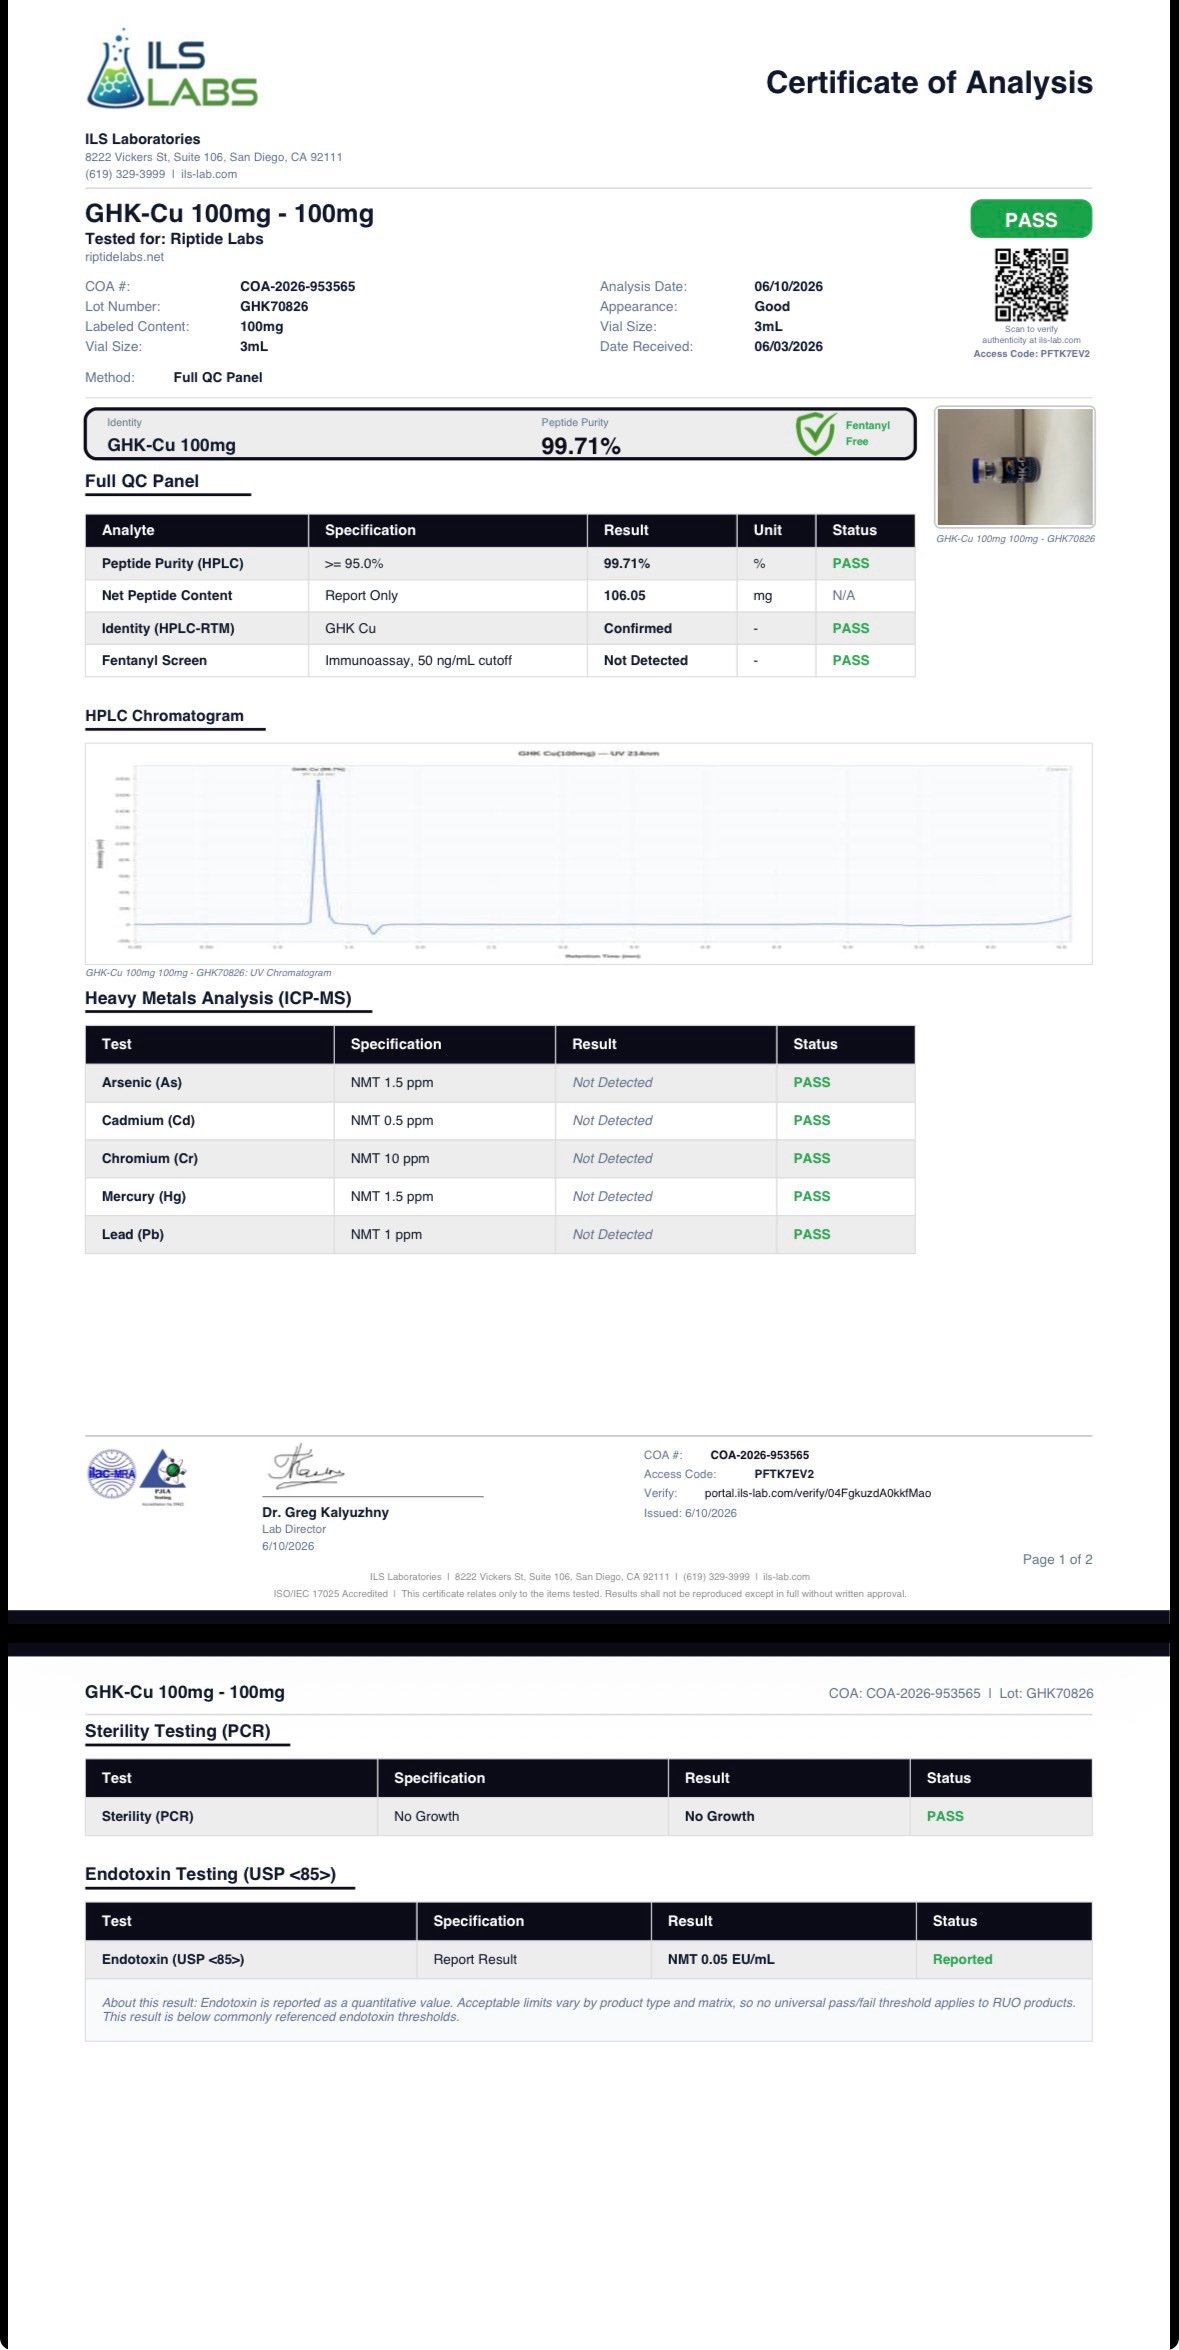Click the Chromium (Cr) PASS status
1179x2350 pixels.
(x=811, y=1158)
